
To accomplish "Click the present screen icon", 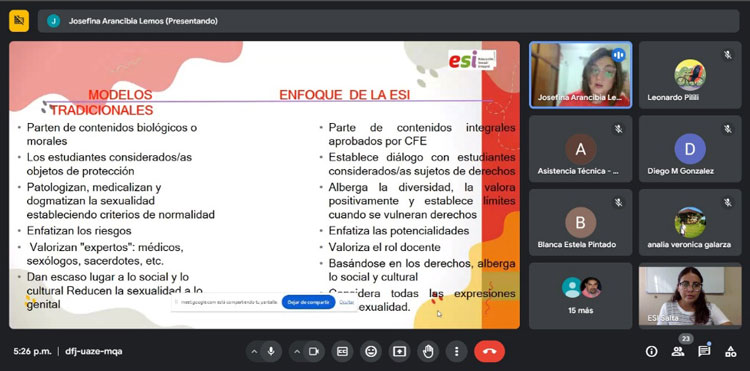I will click(x=399, y=352).
